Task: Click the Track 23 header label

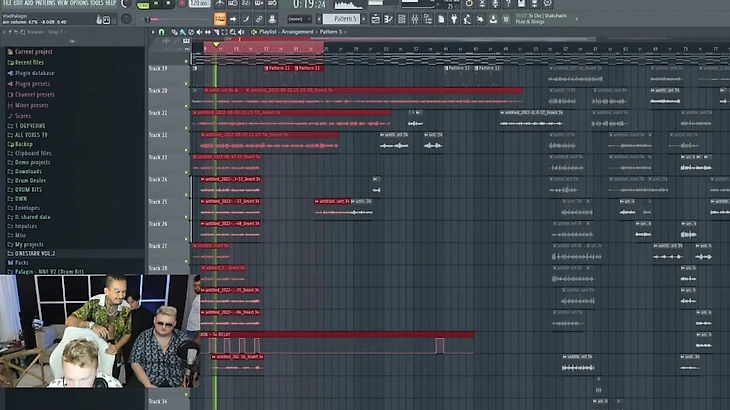Action: [x=158, y=157]
